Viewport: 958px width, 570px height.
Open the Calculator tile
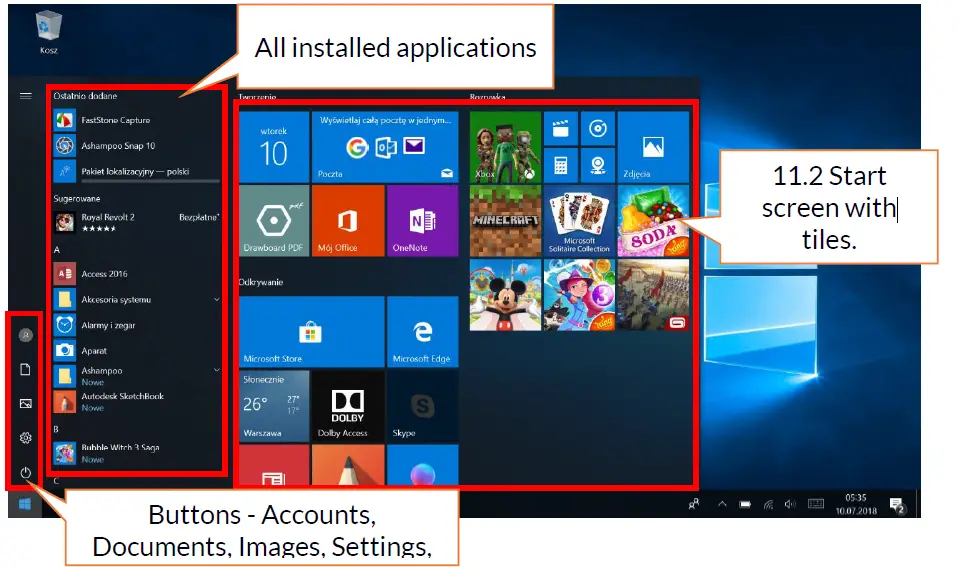[x=560, y=166]
